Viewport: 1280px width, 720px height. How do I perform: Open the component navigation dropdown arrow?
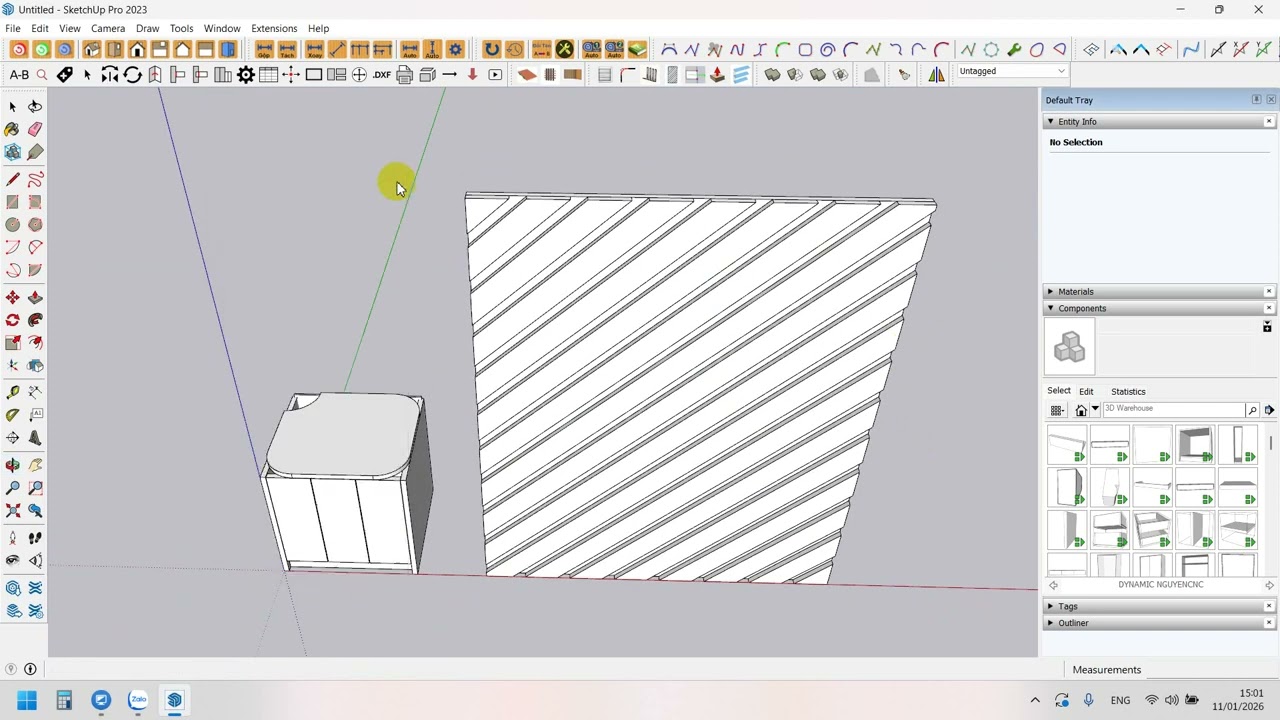click(x=1095, y=409)
